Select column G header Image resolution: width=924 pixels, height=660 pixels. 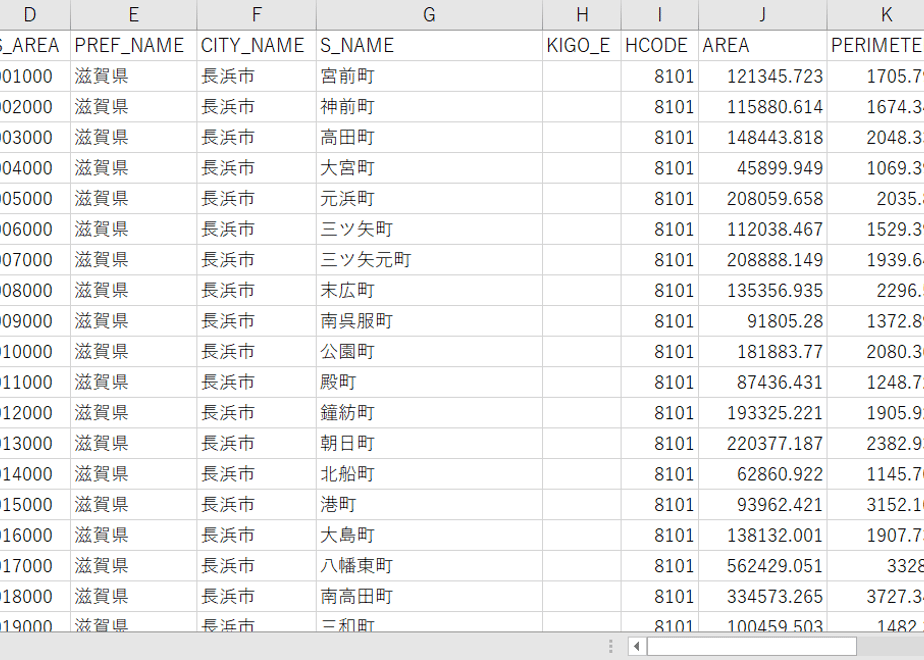[x=429, y=15]
